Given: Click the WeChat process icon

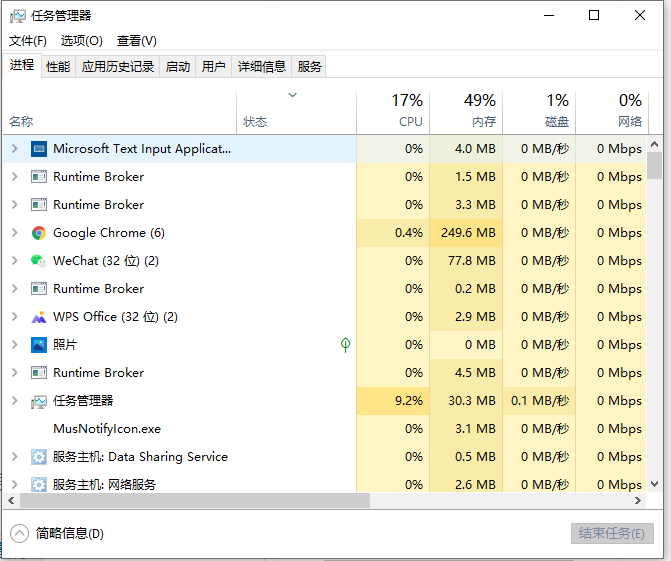Looking at the screenshot, I should click(39, 261).
